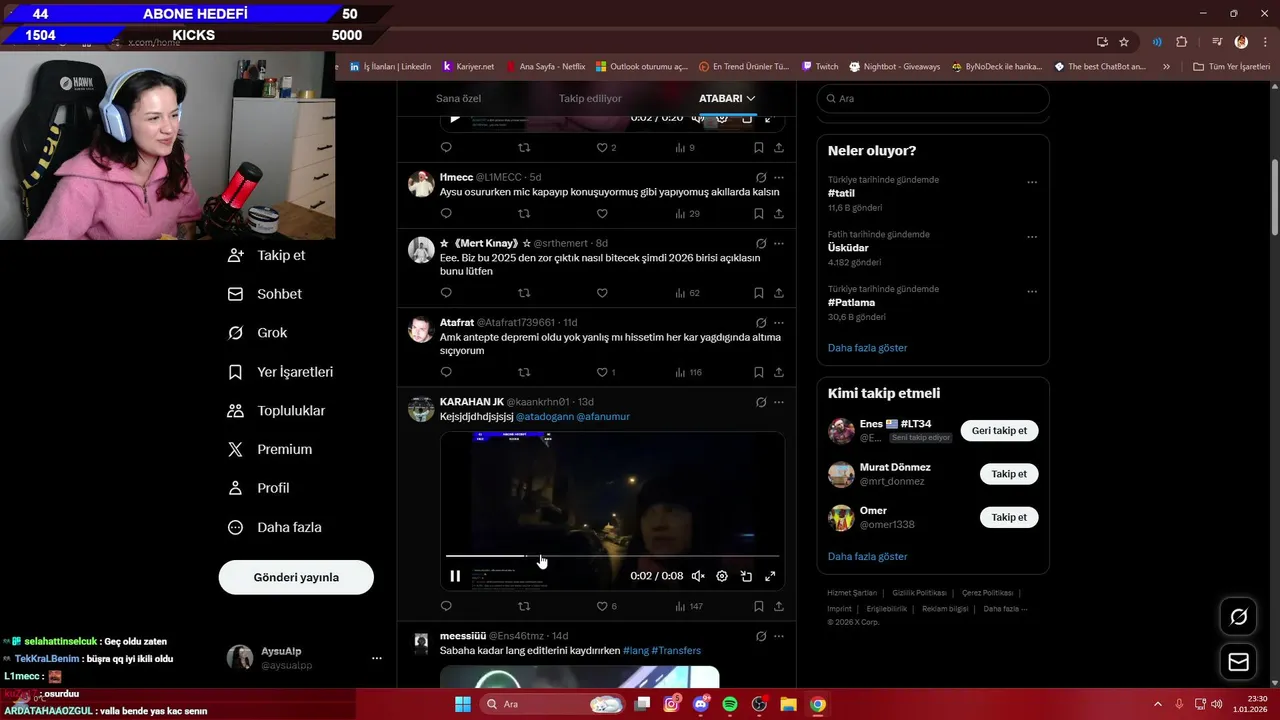Bookmark the Mert Kınay post
The width and height of the screenshot is (1280, 720).
coord(759,293)
